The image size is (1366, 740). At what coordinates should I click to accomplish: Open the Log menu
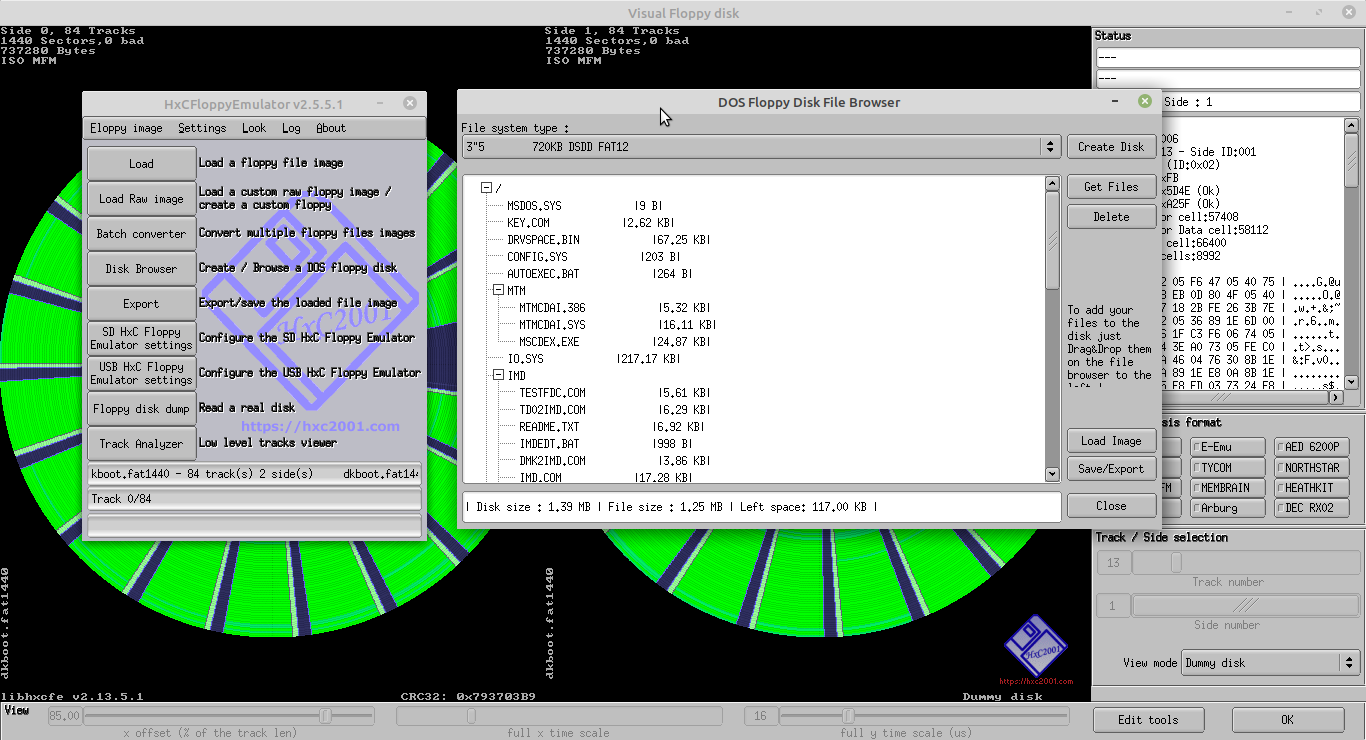point(291,128)
